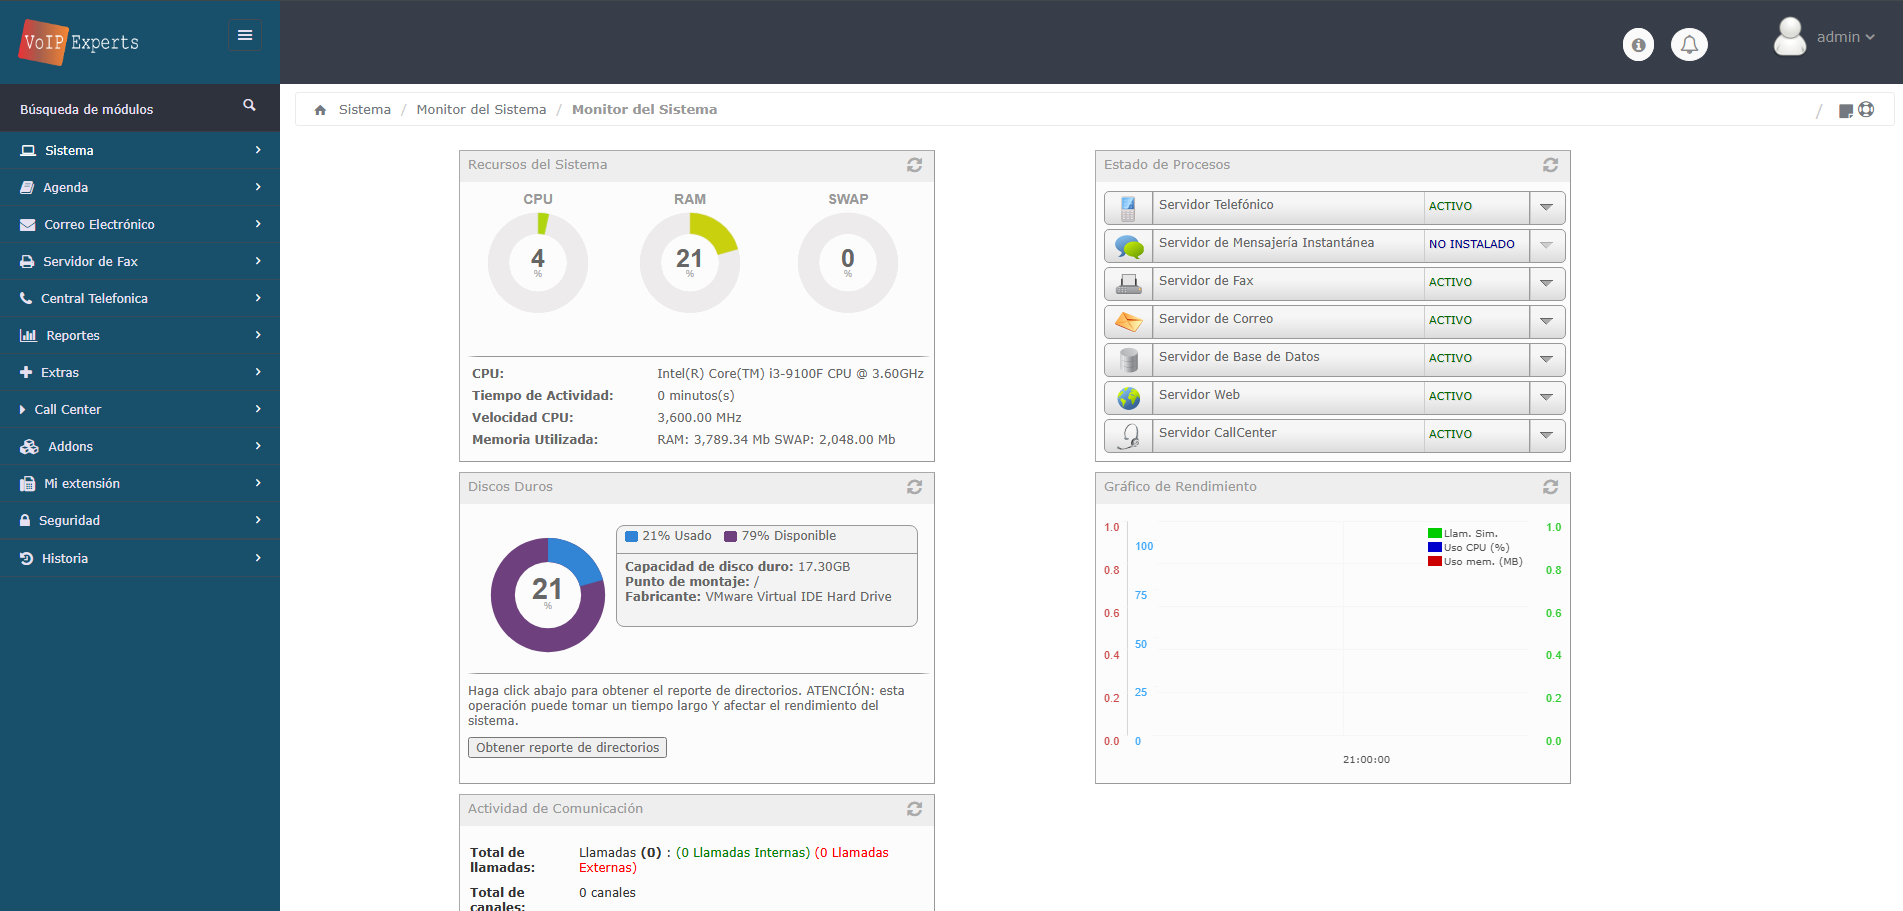The image size is (1903, 911).
Task: Open the notifications bell icon
Action: [1689, 44]
